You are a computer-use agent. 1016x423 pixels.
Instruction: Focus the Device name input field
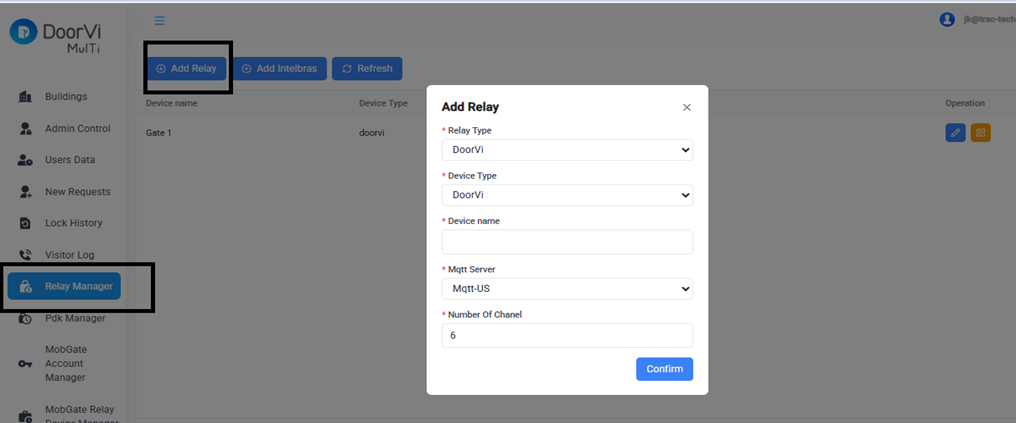567,242
